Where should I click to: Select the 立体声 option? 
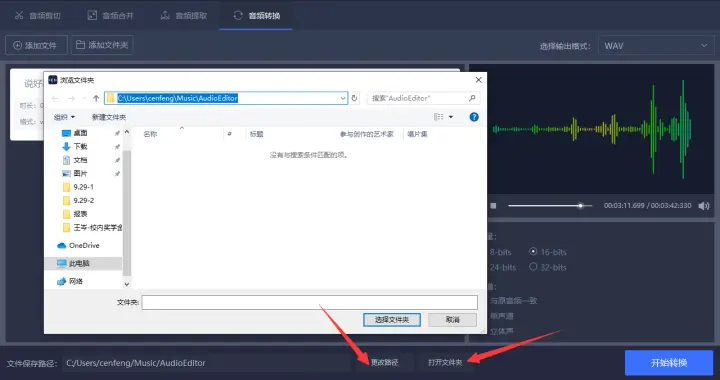501,331
